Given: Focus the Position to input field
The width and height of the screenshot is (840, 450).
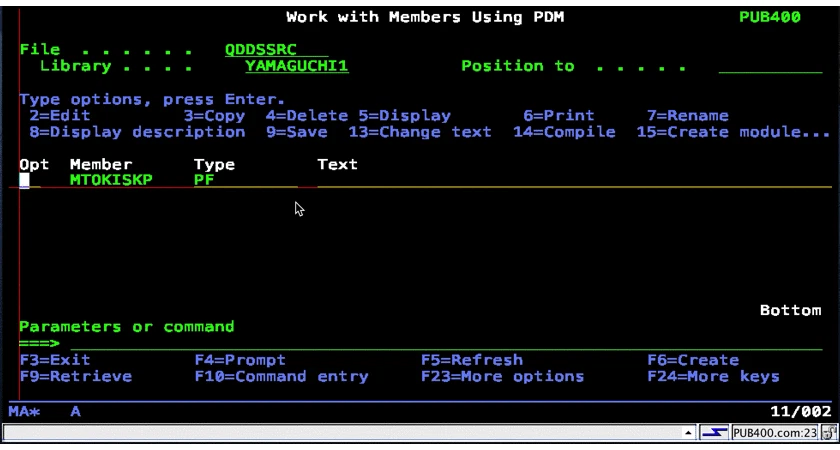Looking at the screenshot, I should tap(770, 66).
